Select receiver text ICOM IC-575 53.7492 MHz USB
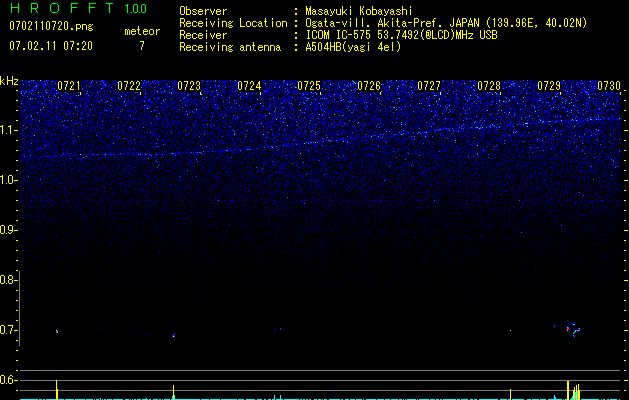This screenshot has width=629, height=400. 401,35
